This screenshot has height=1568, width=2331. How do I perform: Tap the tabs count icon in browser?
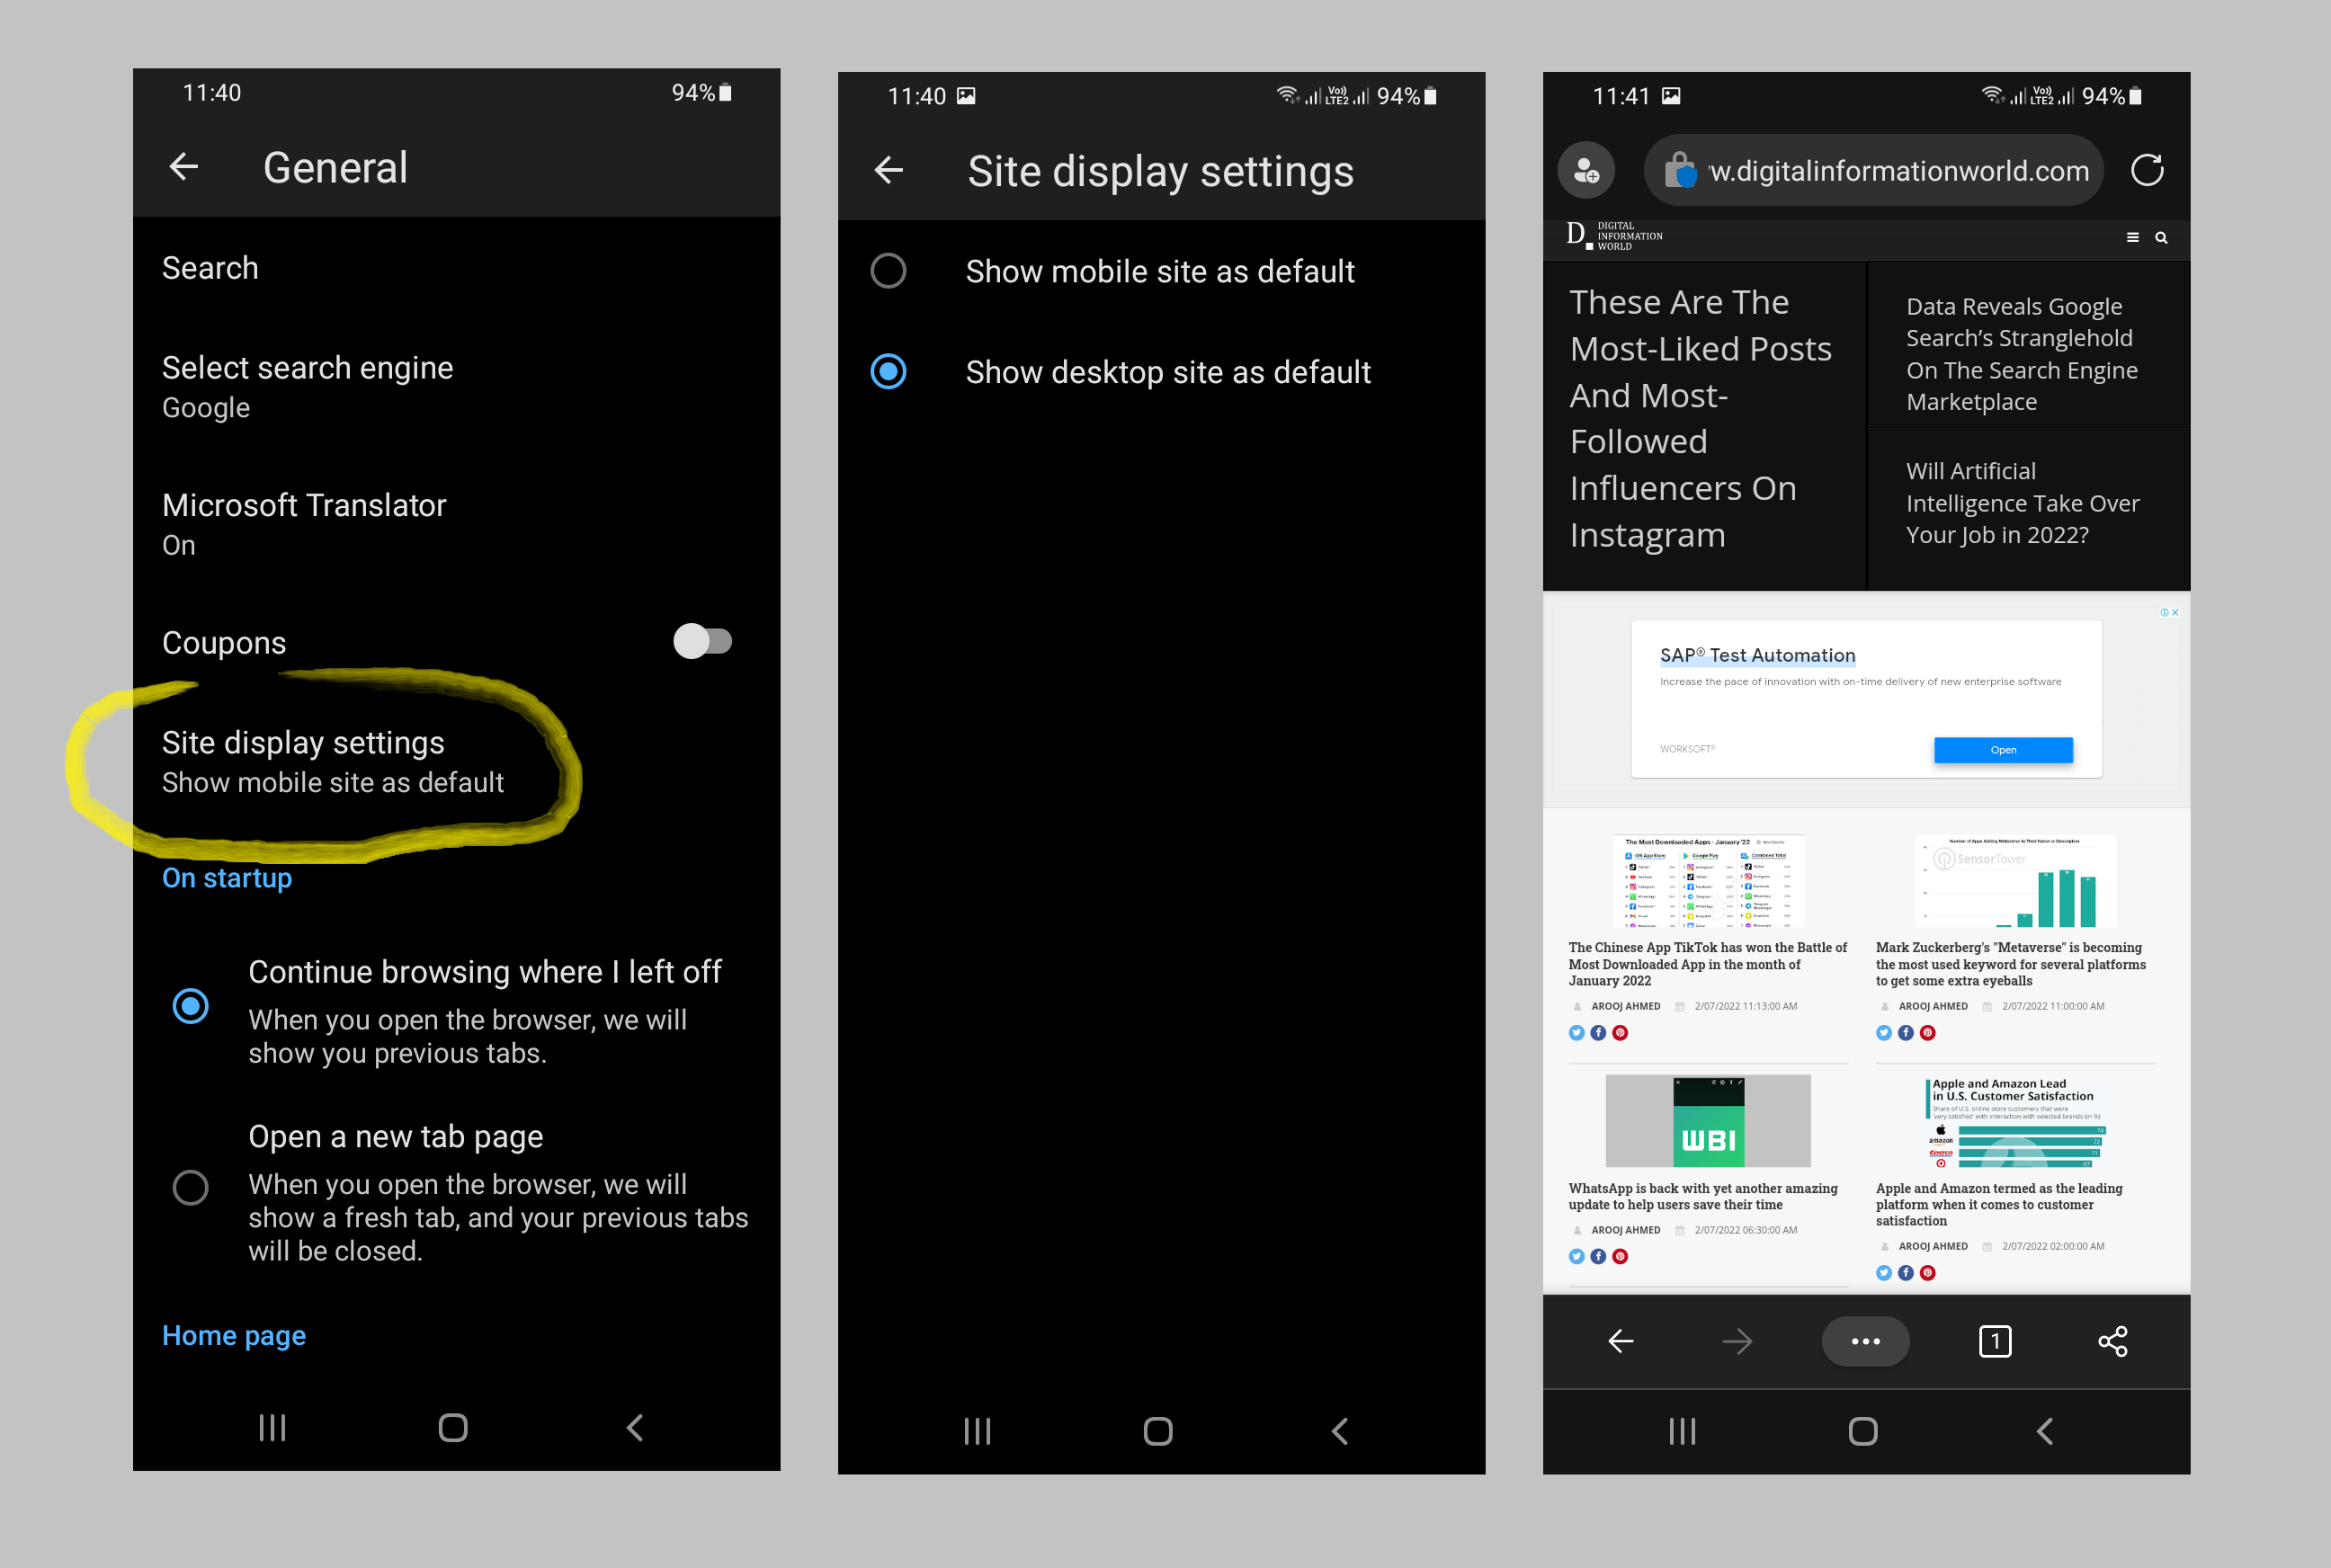(1993, 1342)
